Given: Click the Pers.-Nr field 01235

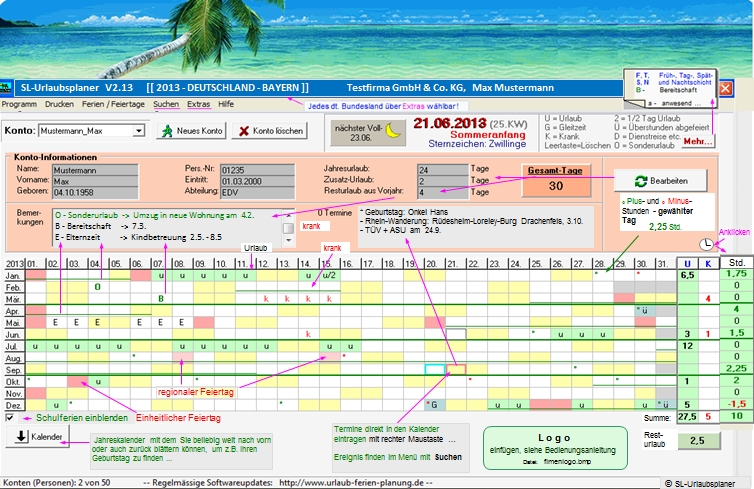Looking at the screenshot, I should pyautogui.click(x=257, y=170).
